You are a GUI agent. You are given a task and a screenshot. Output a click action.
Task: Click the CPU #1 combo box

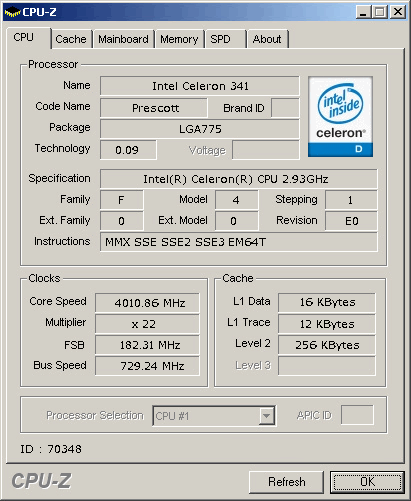point(214,416)
